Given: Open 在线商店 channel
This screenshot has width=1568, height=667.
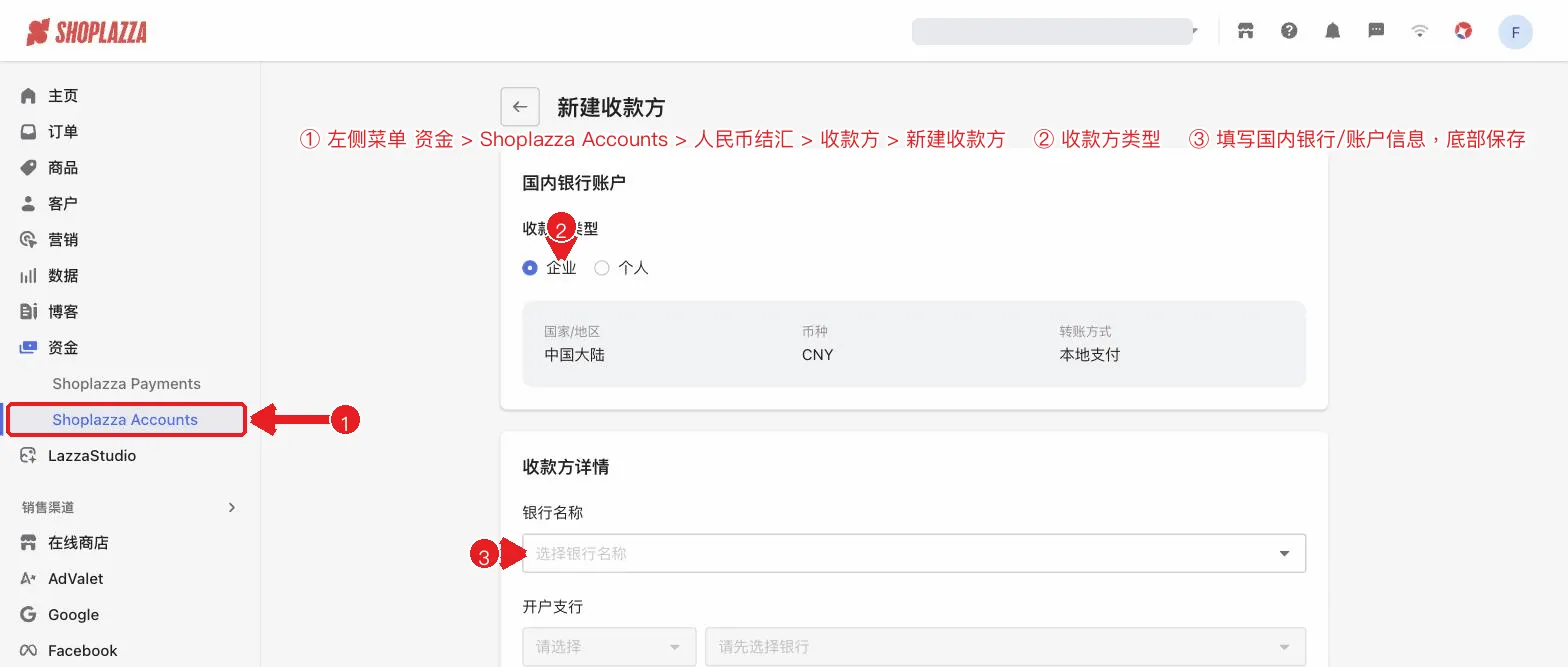Looking at the screenshot, I should coord(78,543).
